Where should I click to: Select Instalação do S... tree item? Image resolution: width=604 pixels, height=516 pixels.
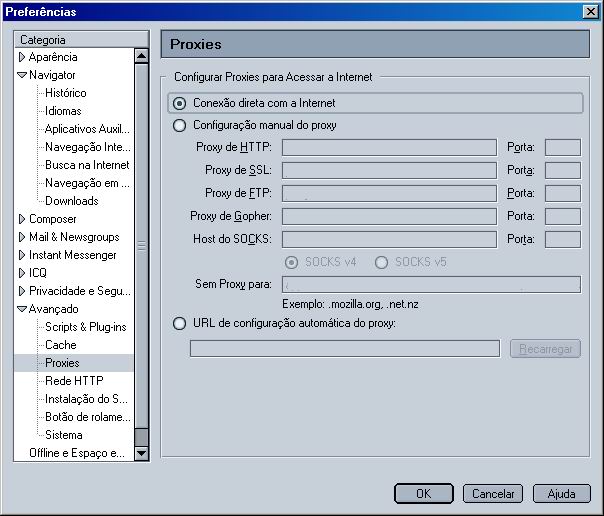pos(86,399)
